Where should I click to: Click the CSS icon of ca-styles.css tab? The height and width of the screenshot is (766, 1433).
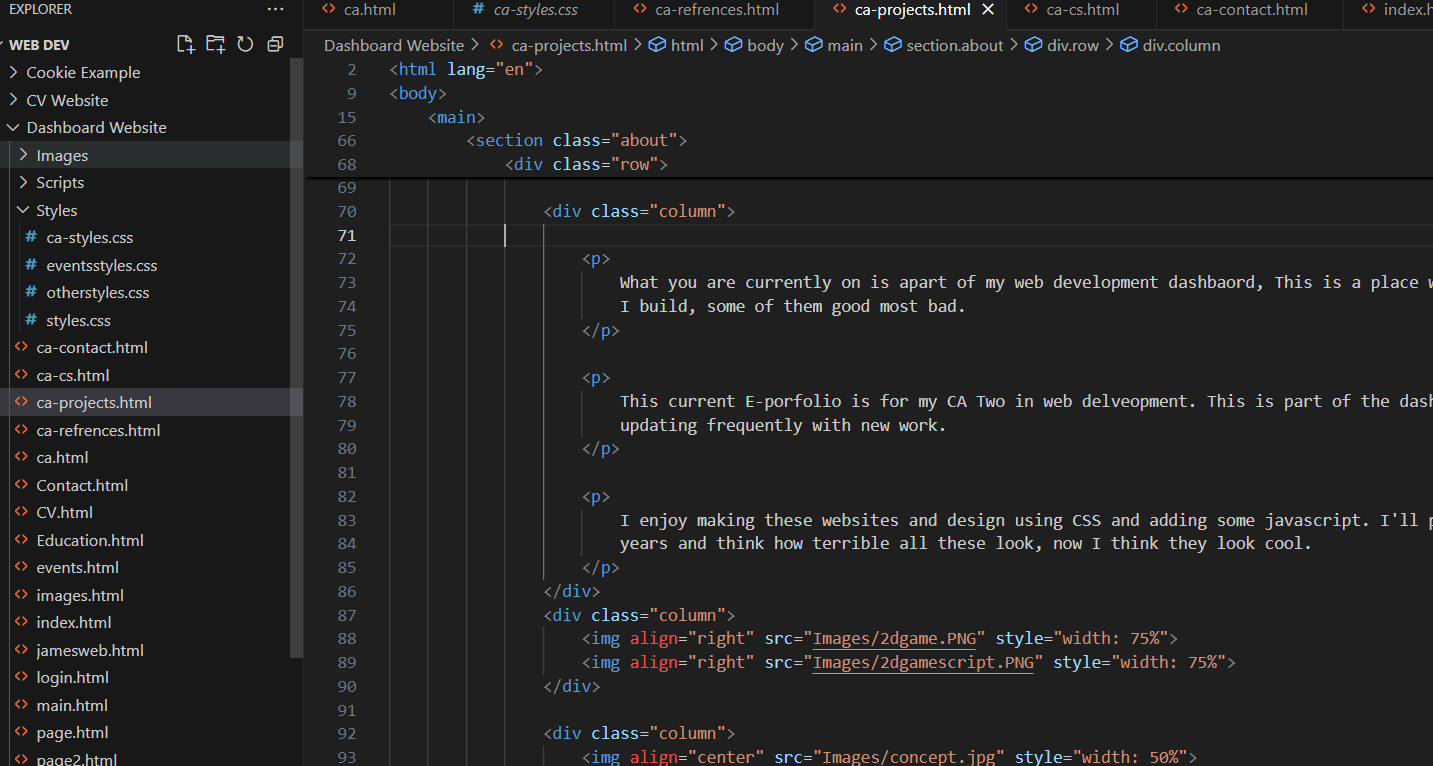[478, 10]
